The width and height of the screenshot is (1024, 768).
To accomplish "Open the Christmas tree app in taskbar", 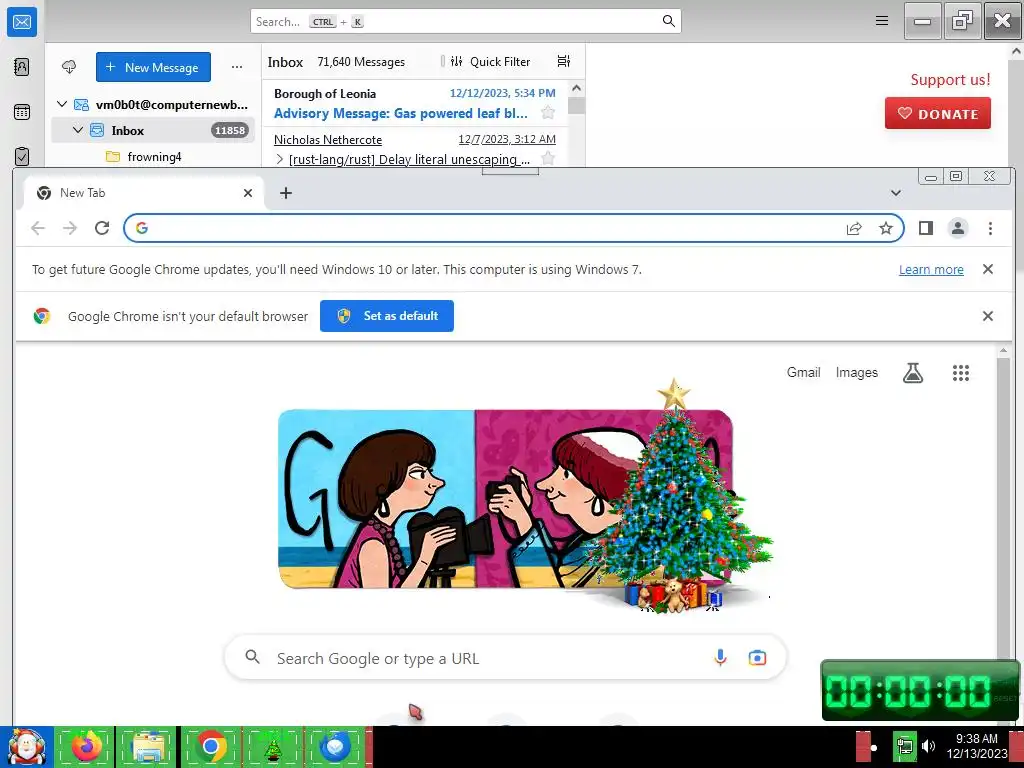I will 272,746.
